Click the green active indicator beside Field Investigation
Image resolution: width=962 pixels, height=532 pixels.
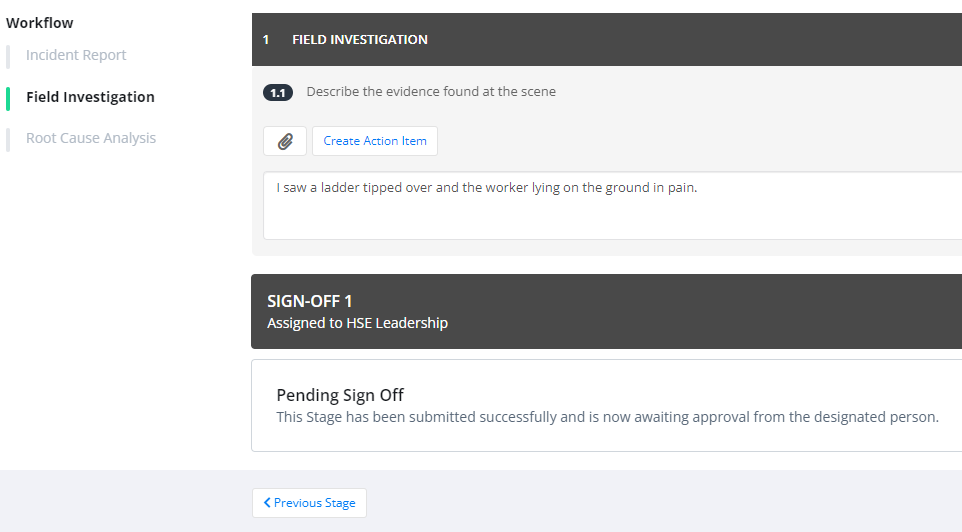(8, 99)
